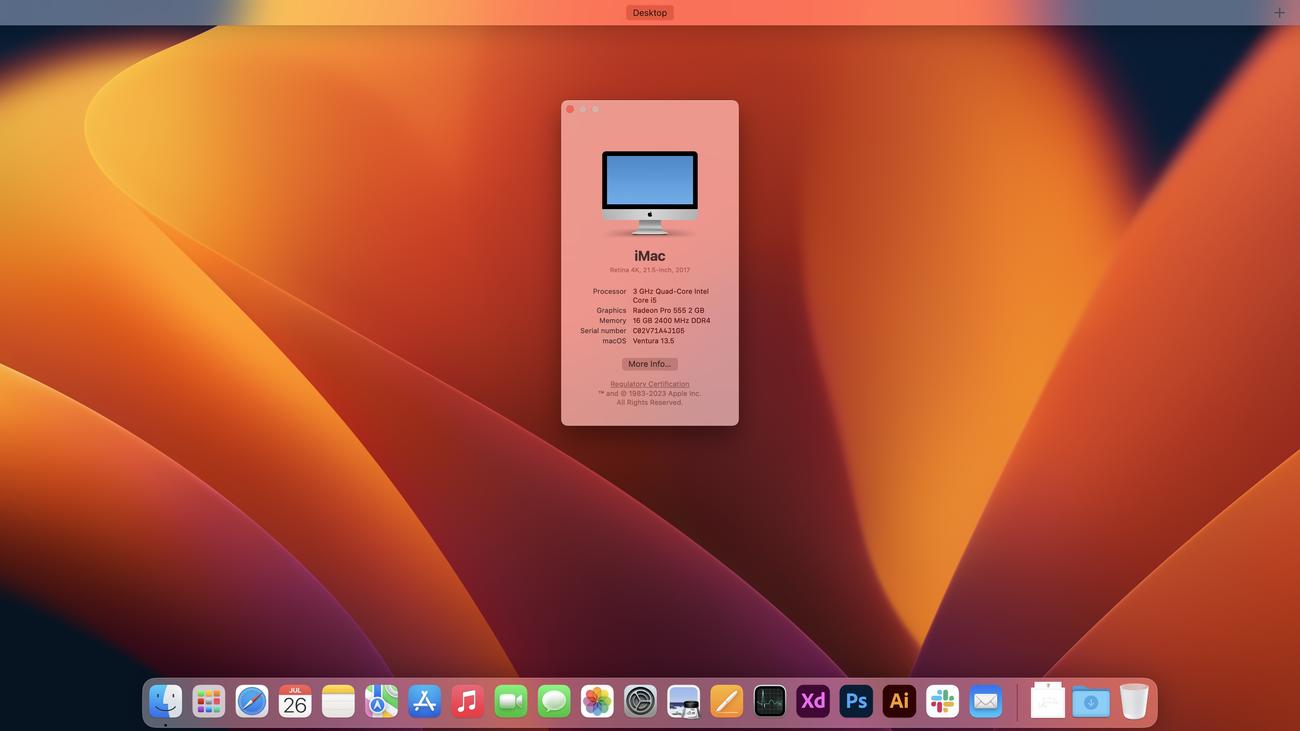The width and height of the screenshot is (1300, 731).
Task: Click the 16 GB 2400 MHz DDR4 text
Action: [671, 321]
